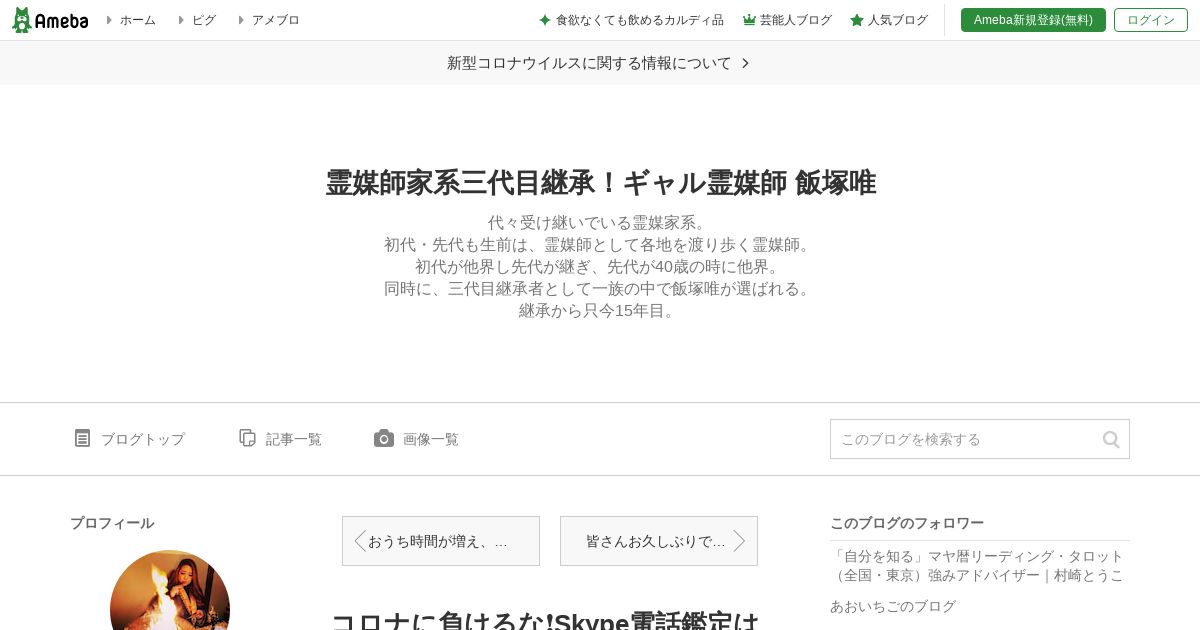Click the triangle arrow before アメブロ

[x=242, y=20]
